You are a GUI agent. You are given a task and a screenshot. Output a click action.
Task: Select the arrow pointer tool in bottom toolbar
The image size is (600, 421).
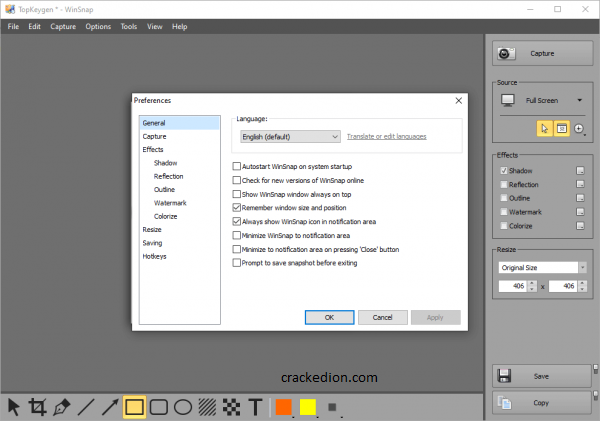13,407
